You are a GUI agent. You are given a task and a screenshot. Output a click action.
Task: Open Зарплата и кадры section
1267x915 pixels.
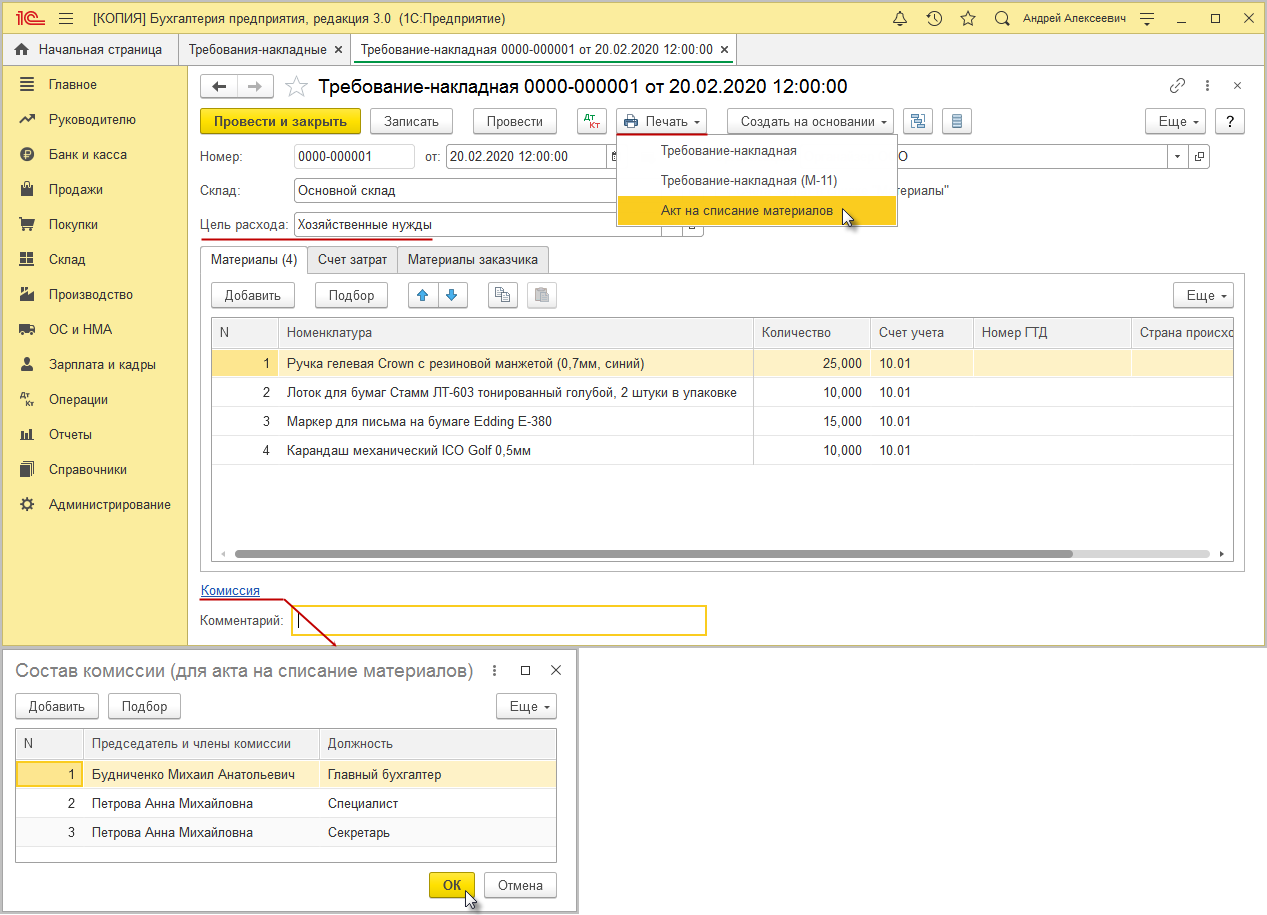click(x=102, y=365)
